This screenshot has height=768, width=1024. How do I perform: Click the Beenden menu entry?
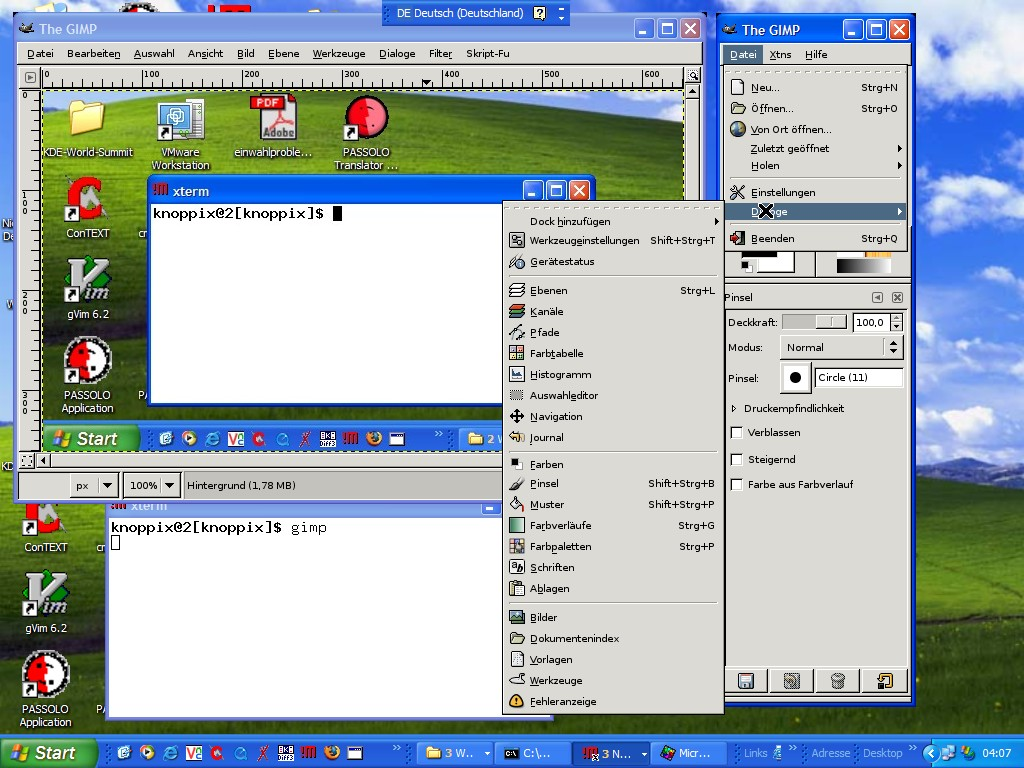point(772,239)
